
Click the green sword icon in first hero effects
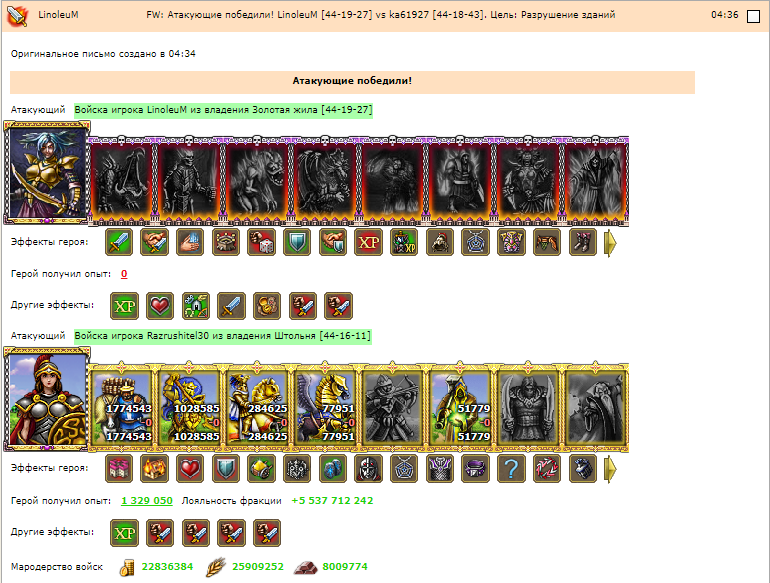coord(119,242)
